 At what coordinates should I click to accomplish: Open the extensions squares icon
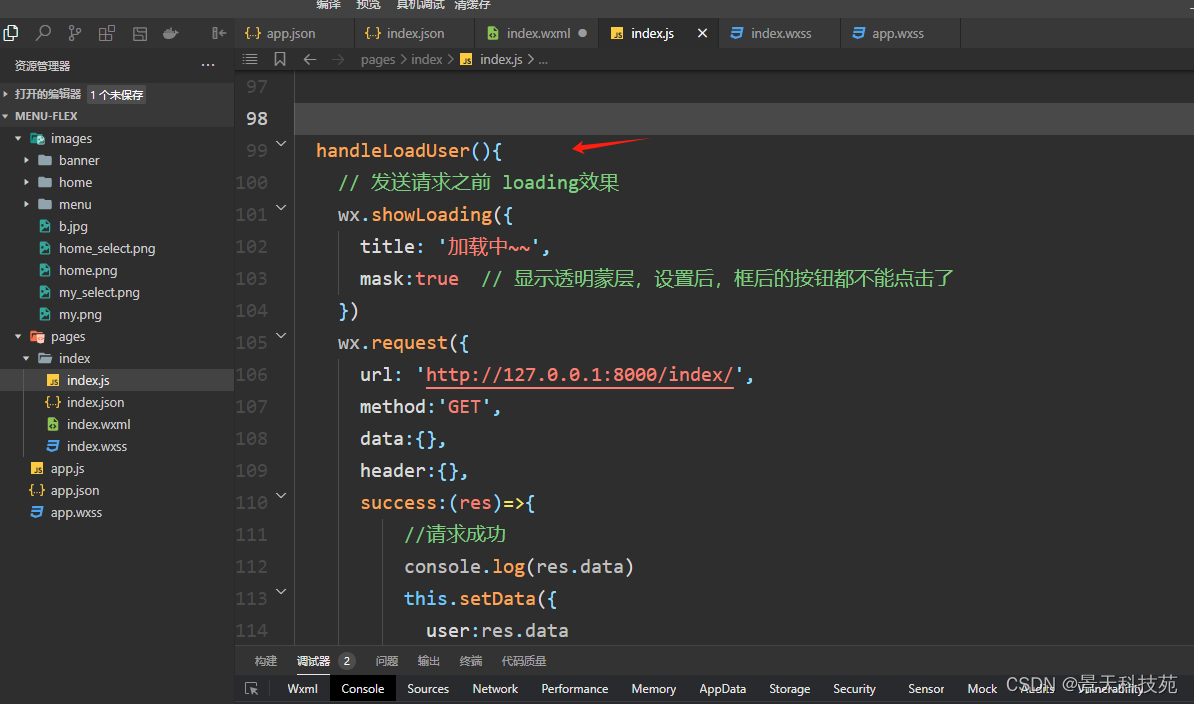click(x=107, y=33)
